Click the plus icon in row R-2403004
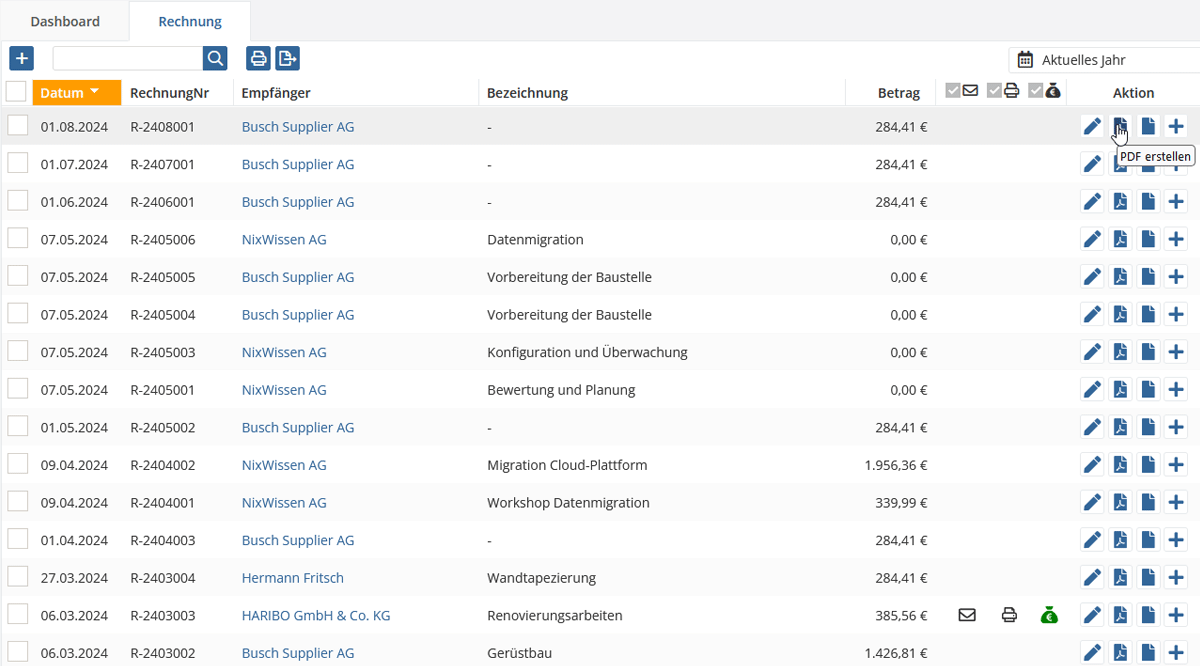1200x666 pixels. click(x=1176, y=578)
